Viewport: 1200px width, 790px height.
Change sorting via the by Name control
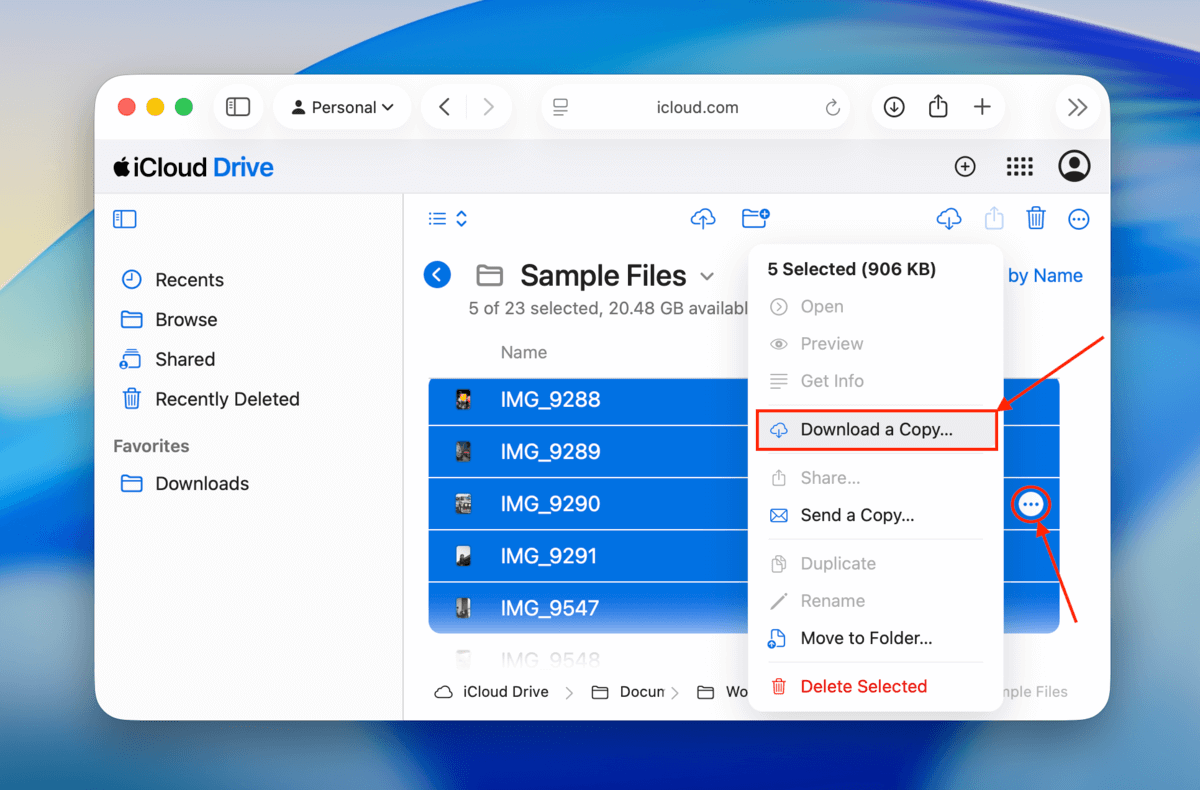click(x=1044, y=275)
